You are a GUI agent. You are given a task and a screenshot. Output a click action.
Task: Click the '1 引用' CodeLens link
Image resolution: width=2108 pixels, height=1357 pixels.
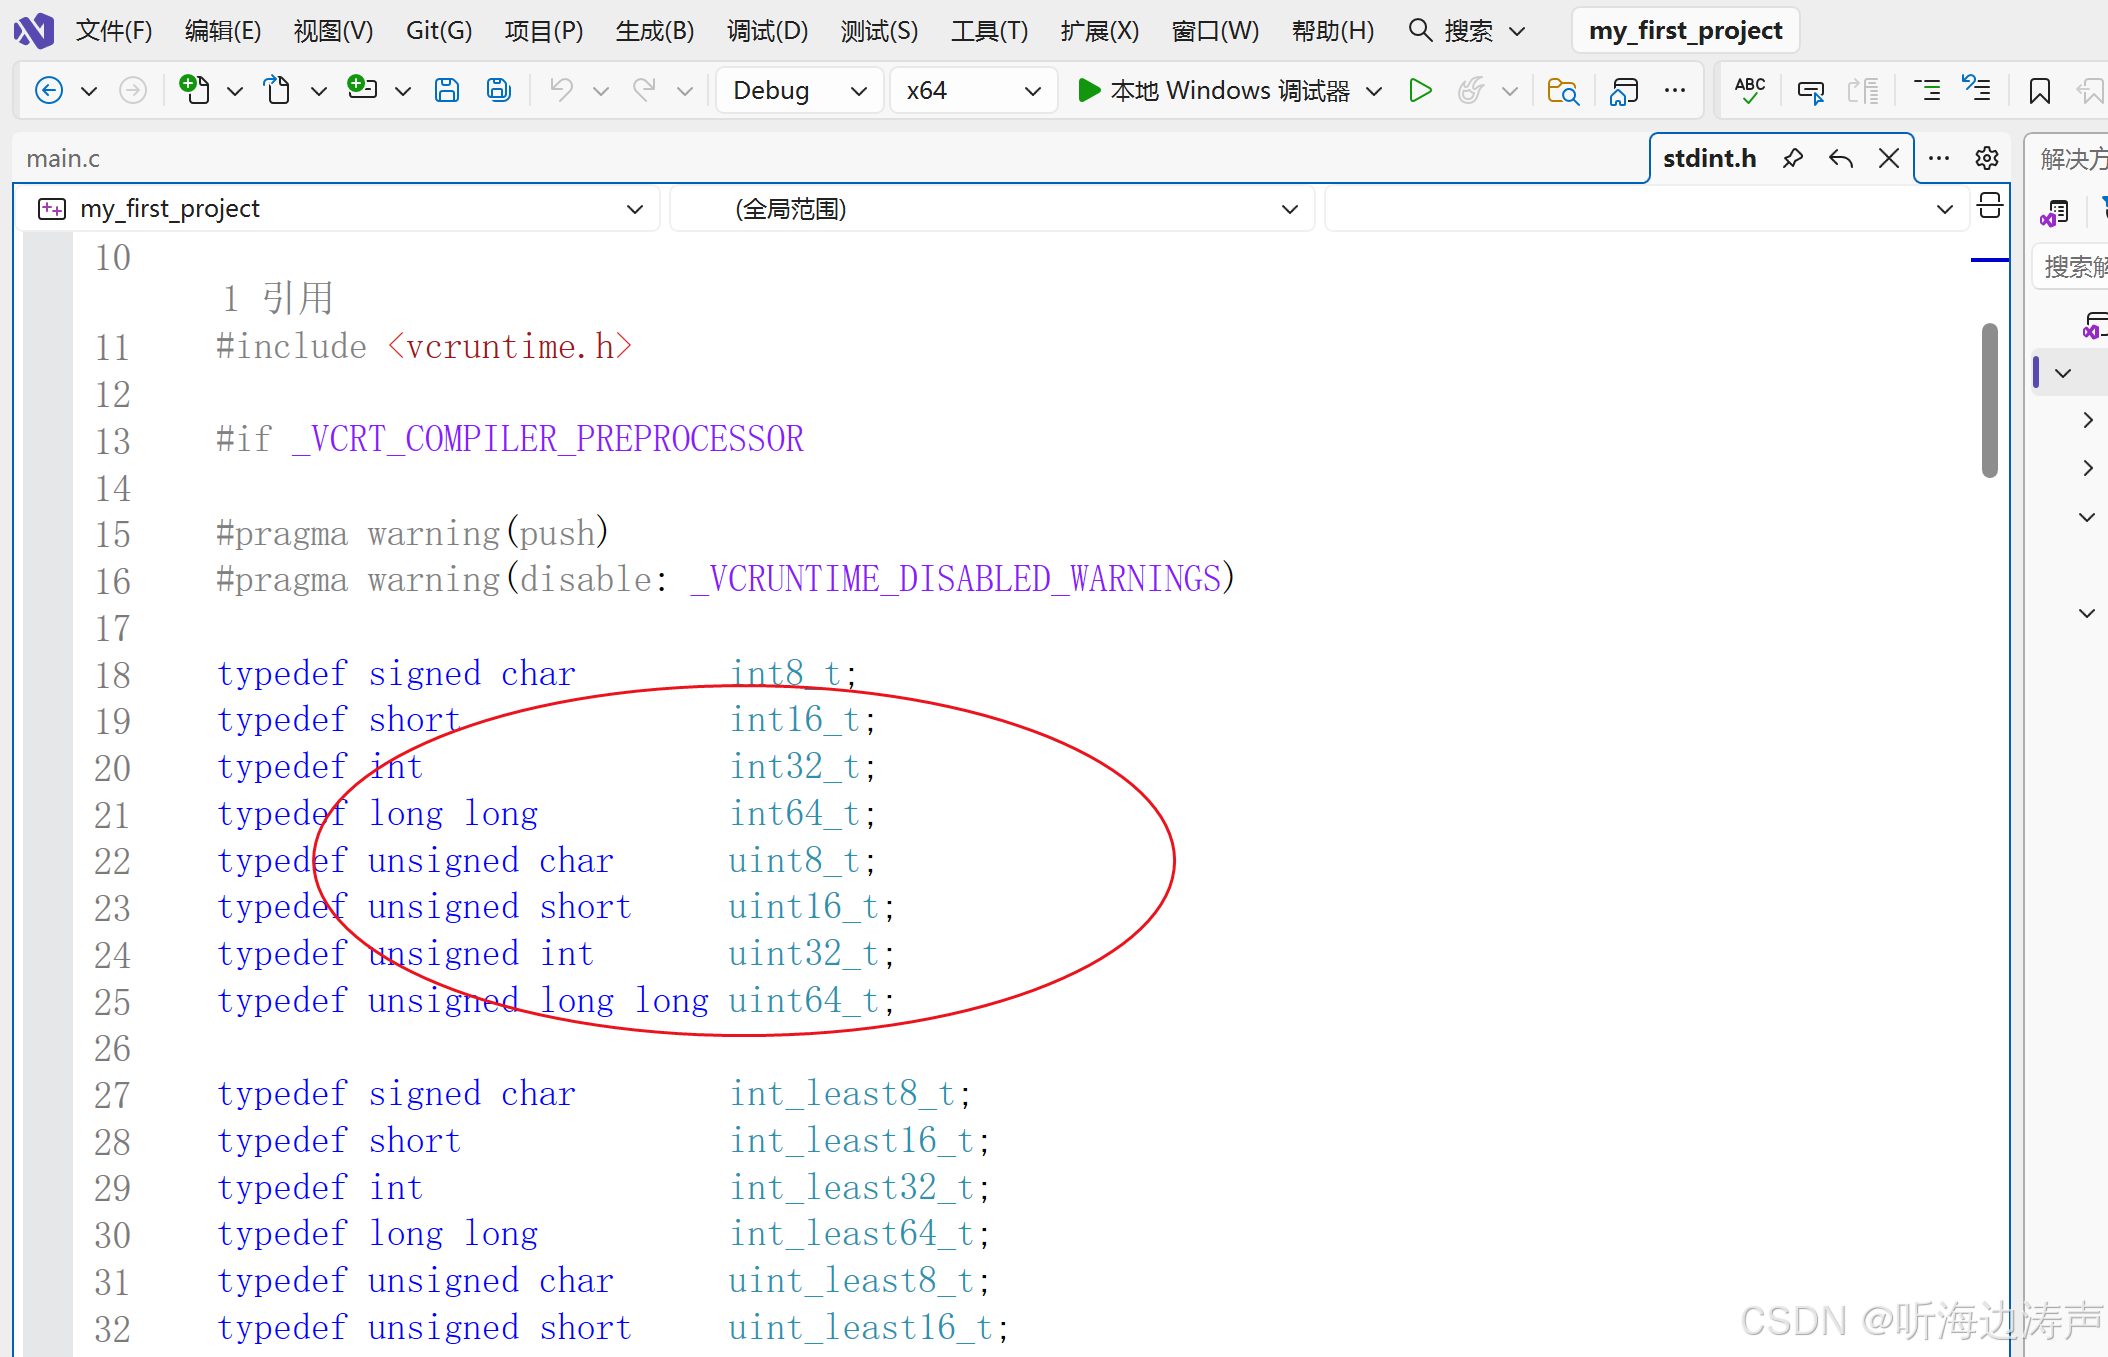[x=277, y=297]
